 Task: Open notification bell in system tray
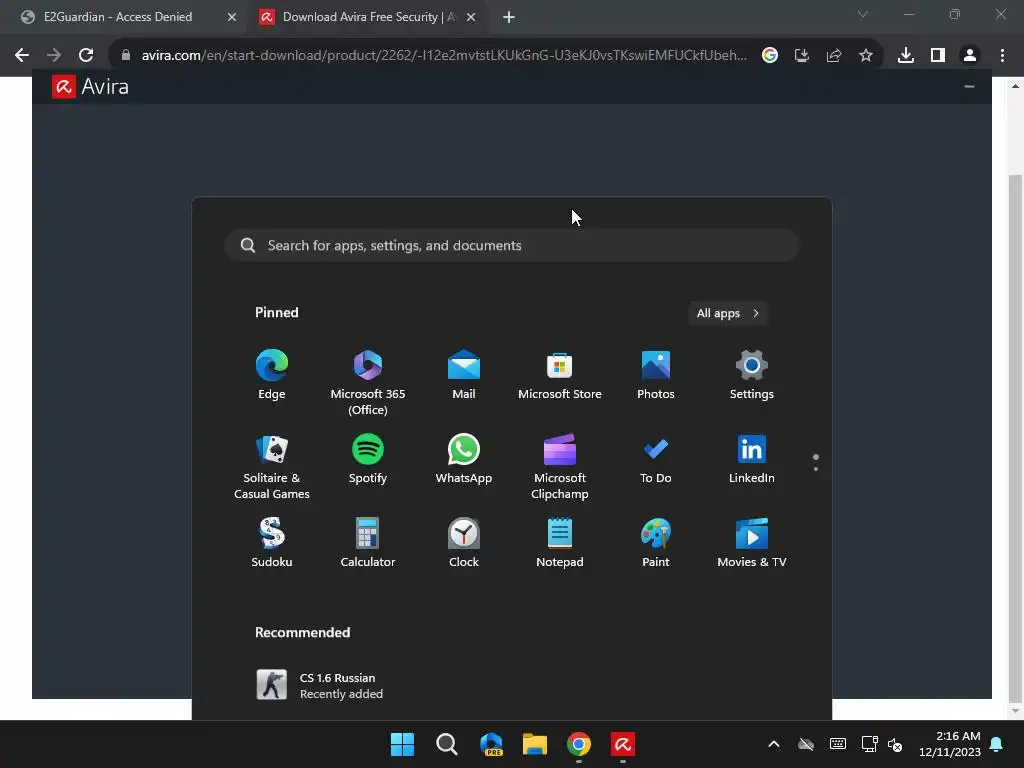click(997, 744)
